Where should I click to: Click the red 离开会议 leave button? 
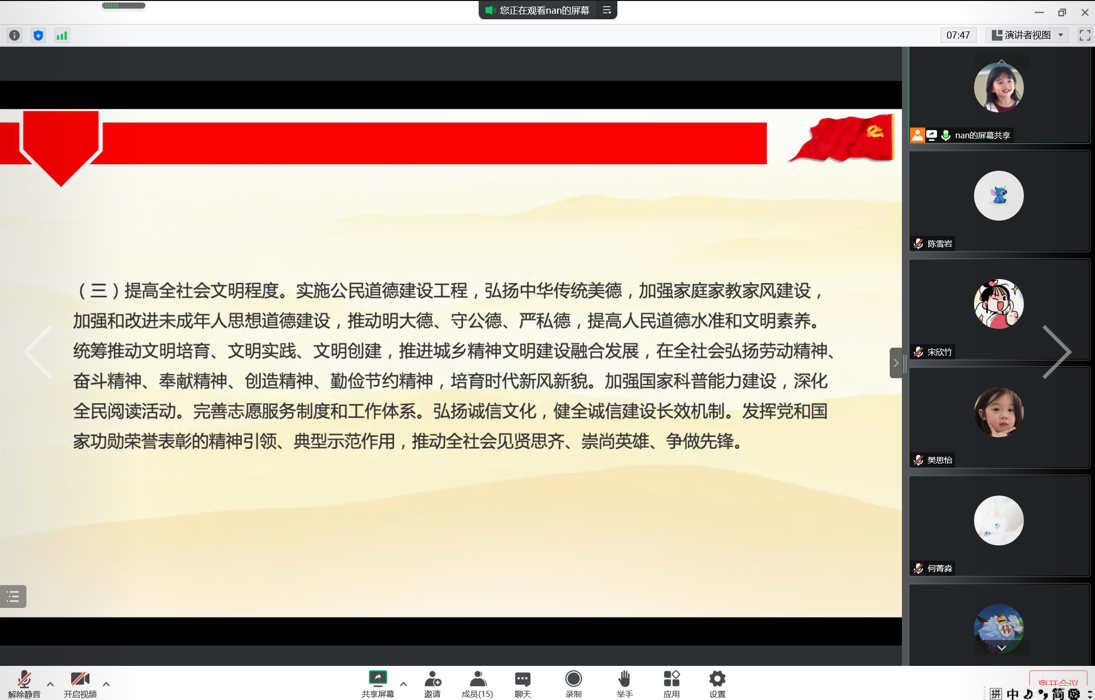pyautogui.click(x=1058, y=683)
